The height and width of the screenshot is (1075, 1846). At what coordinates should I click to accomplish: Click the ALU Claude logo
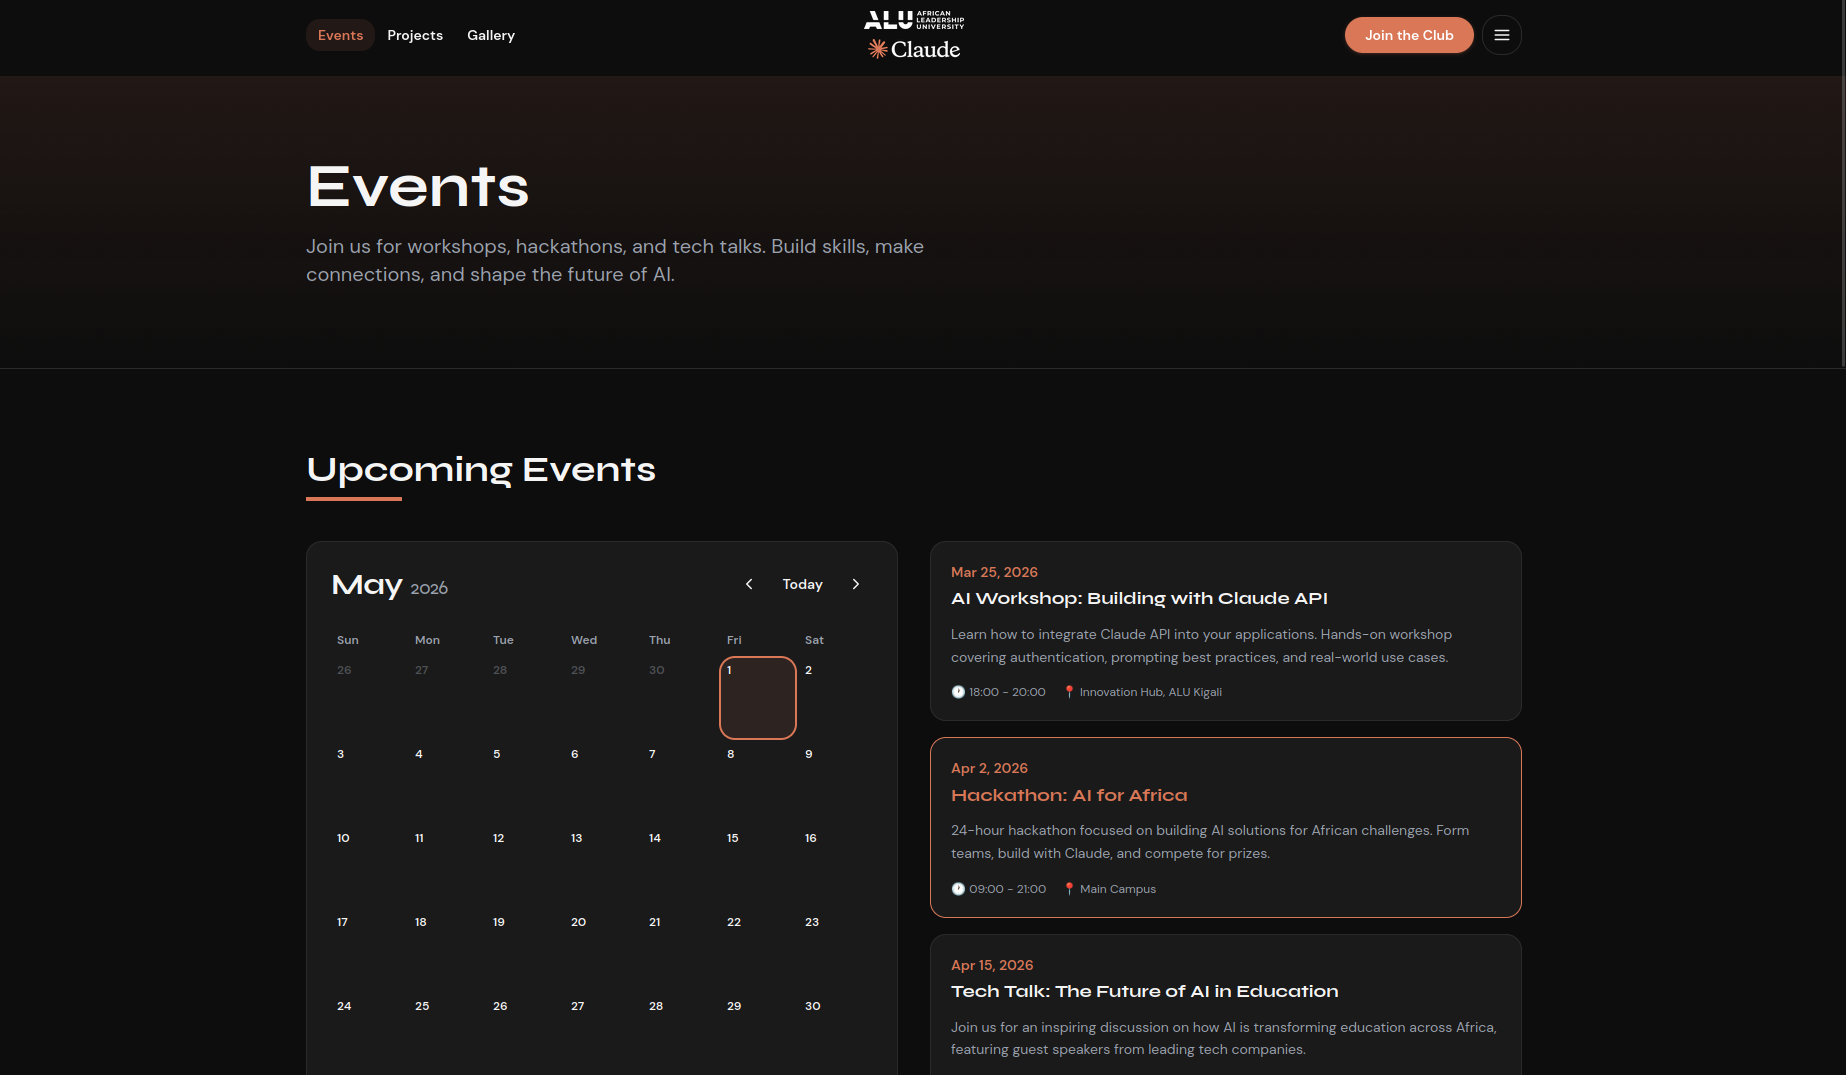coord(914,35)
